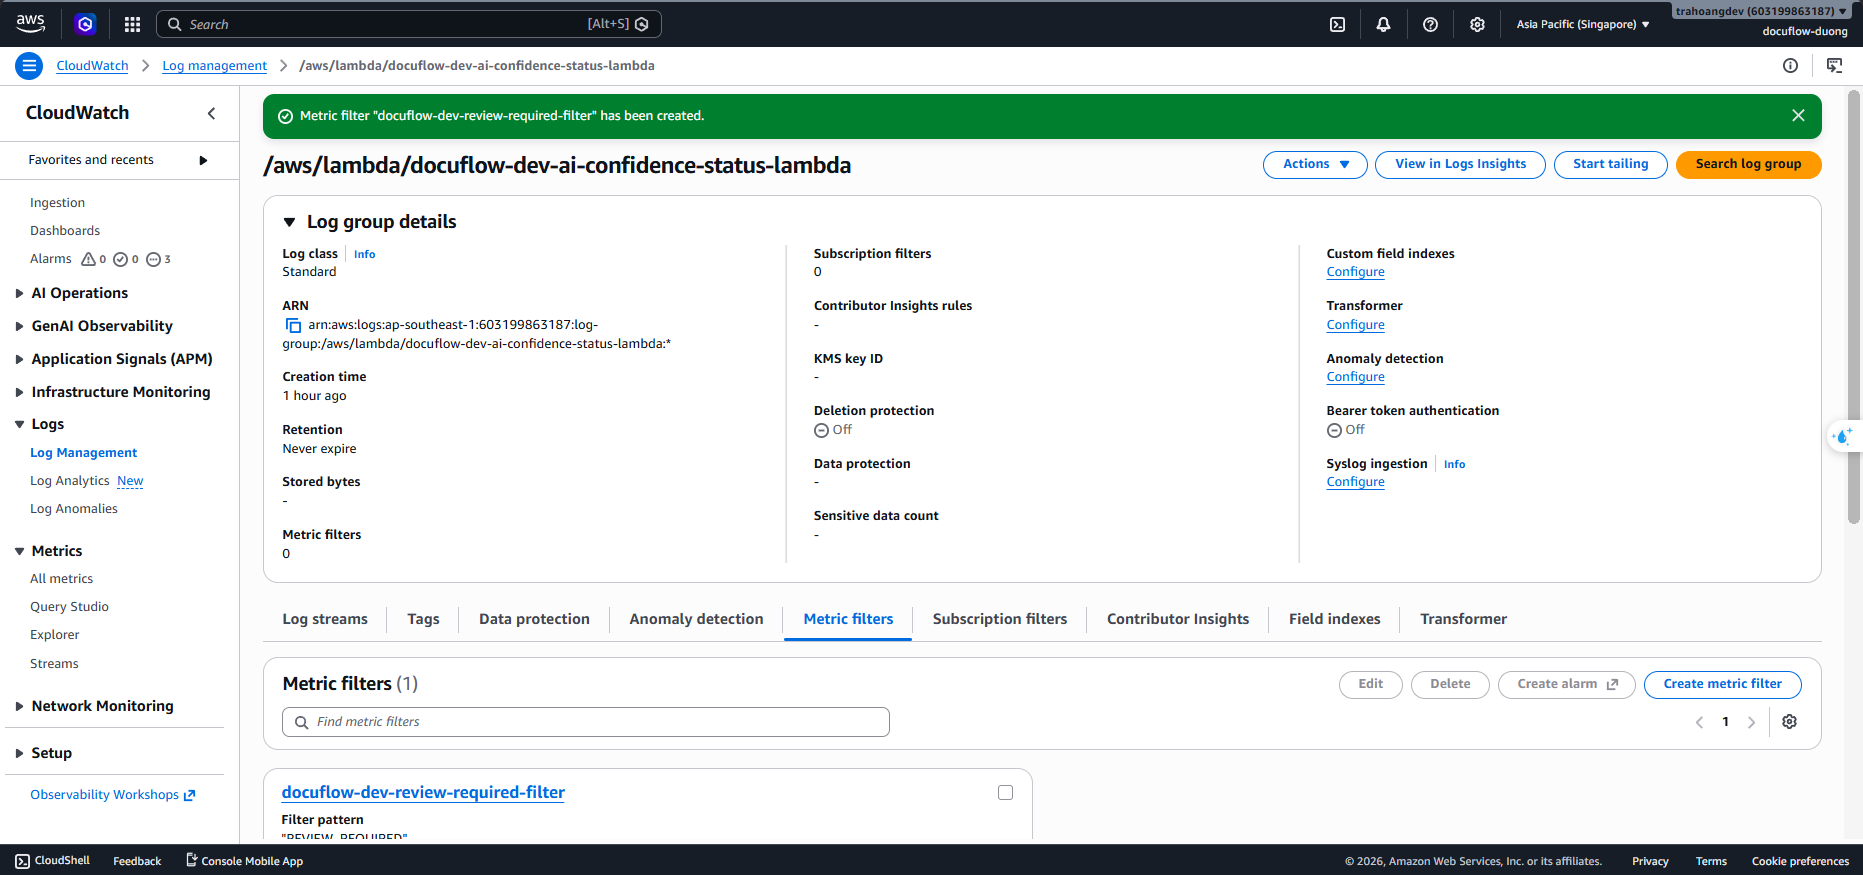
Task: Focus the top AWS search box
Action: (409, 24)
